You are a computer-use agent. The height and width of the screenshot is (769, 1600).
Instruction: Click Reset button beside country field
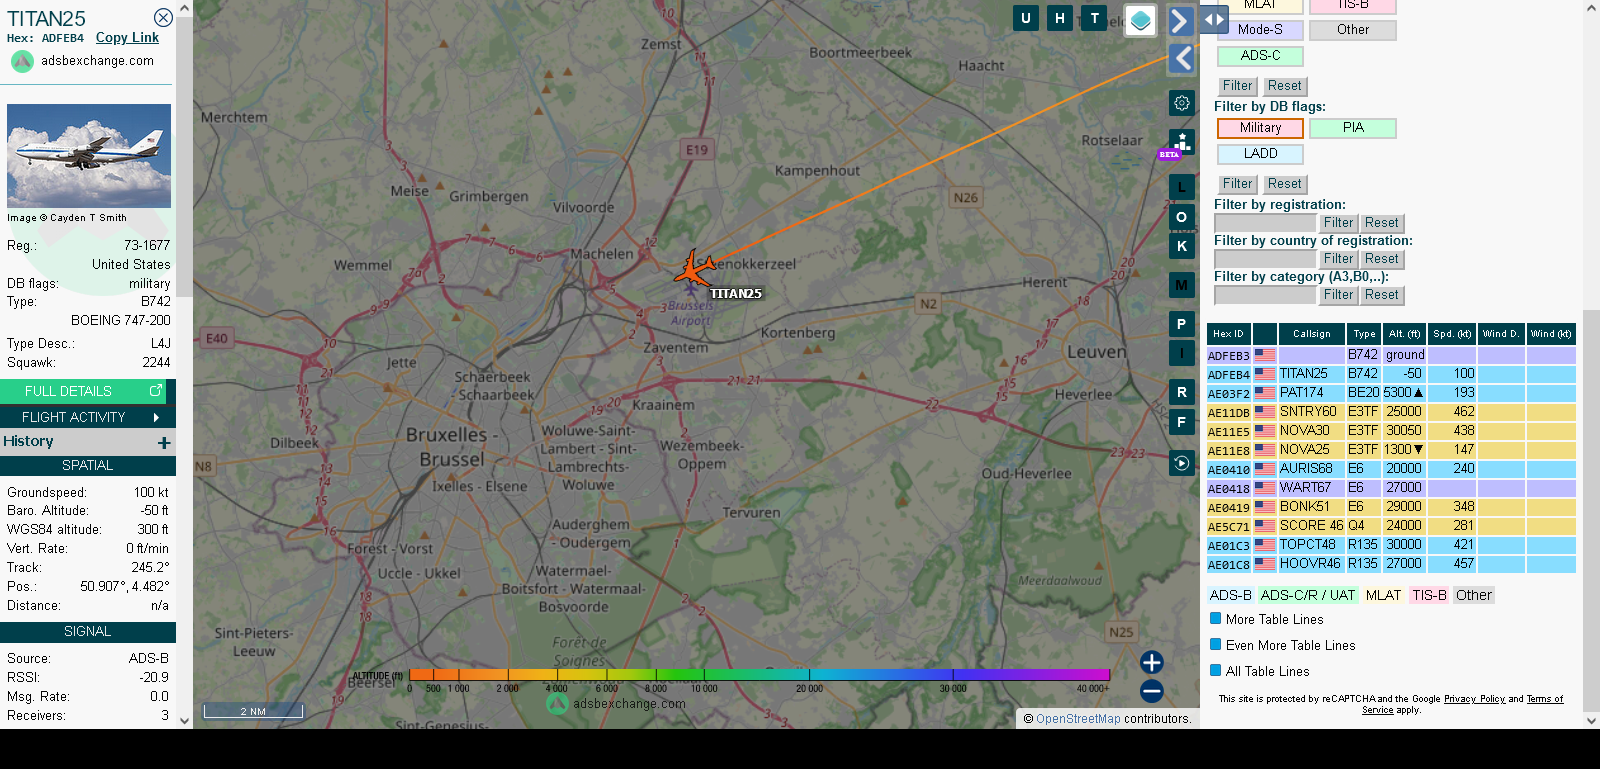pyautogui.click(x=1382, y=259)
